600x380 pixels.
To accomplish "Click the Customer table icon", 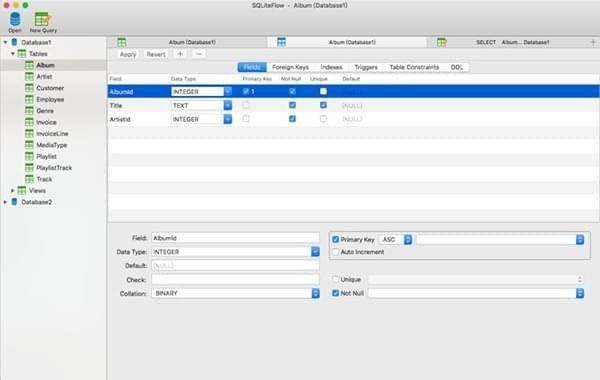I will 29,88.
